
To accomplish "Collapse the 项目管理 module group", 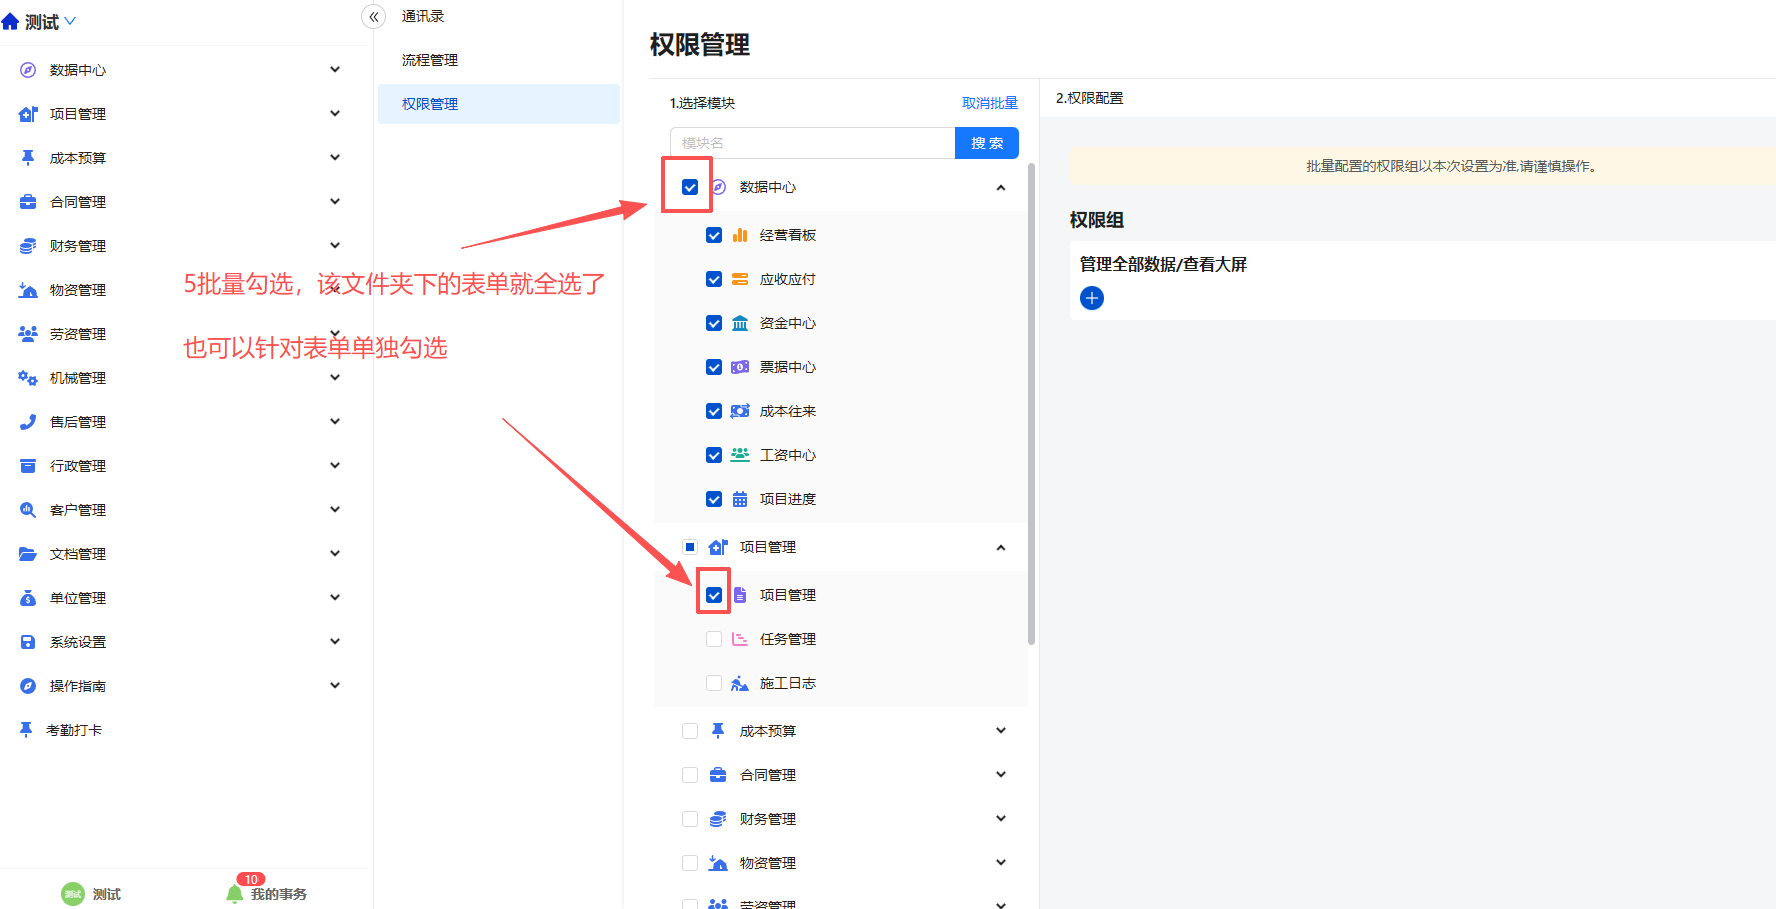I will click(1001, 547).
